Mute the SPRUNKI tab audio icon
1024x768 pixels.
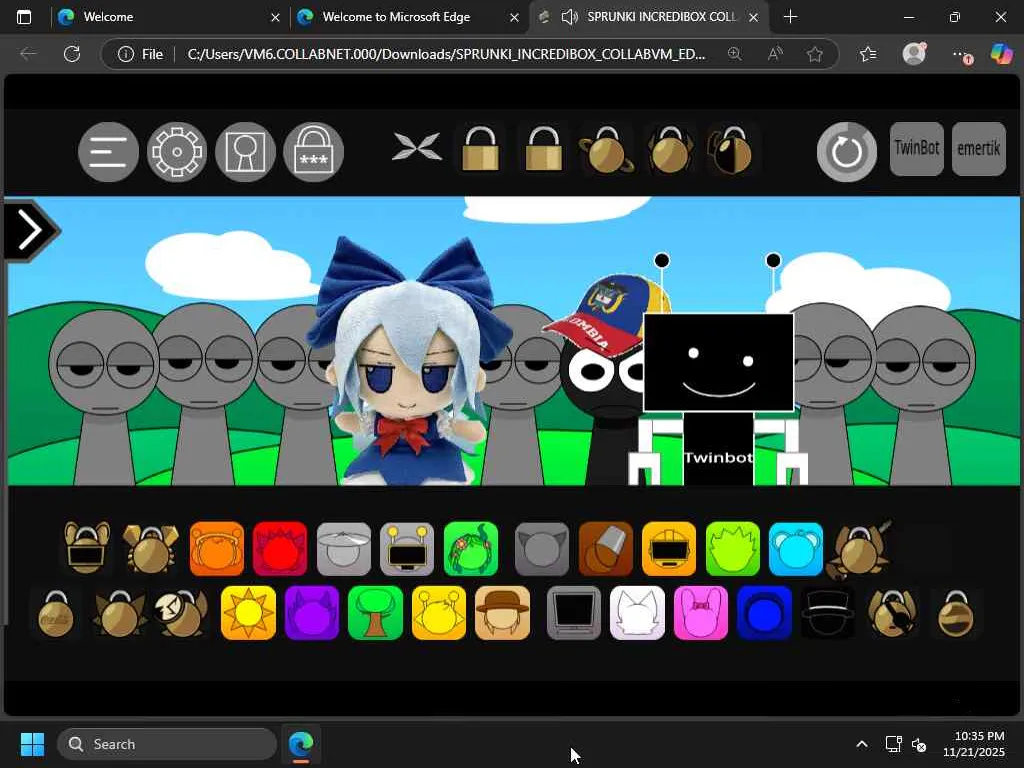[x=569, y=17]
